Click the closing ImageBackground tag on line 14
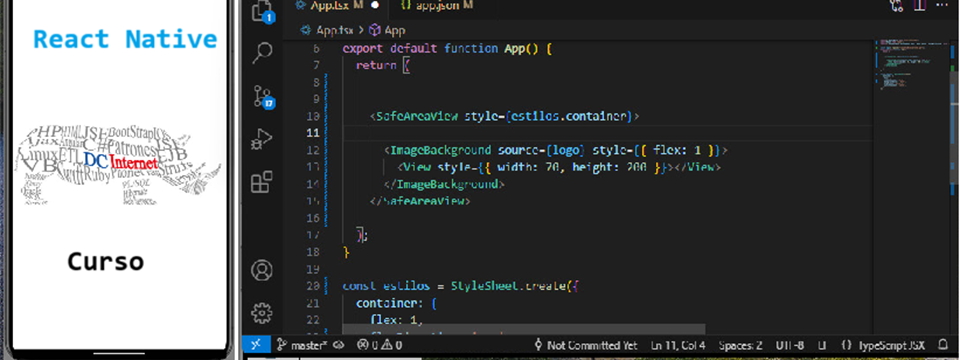Viewport: 960px width, 360px height. tap(444, 184)
